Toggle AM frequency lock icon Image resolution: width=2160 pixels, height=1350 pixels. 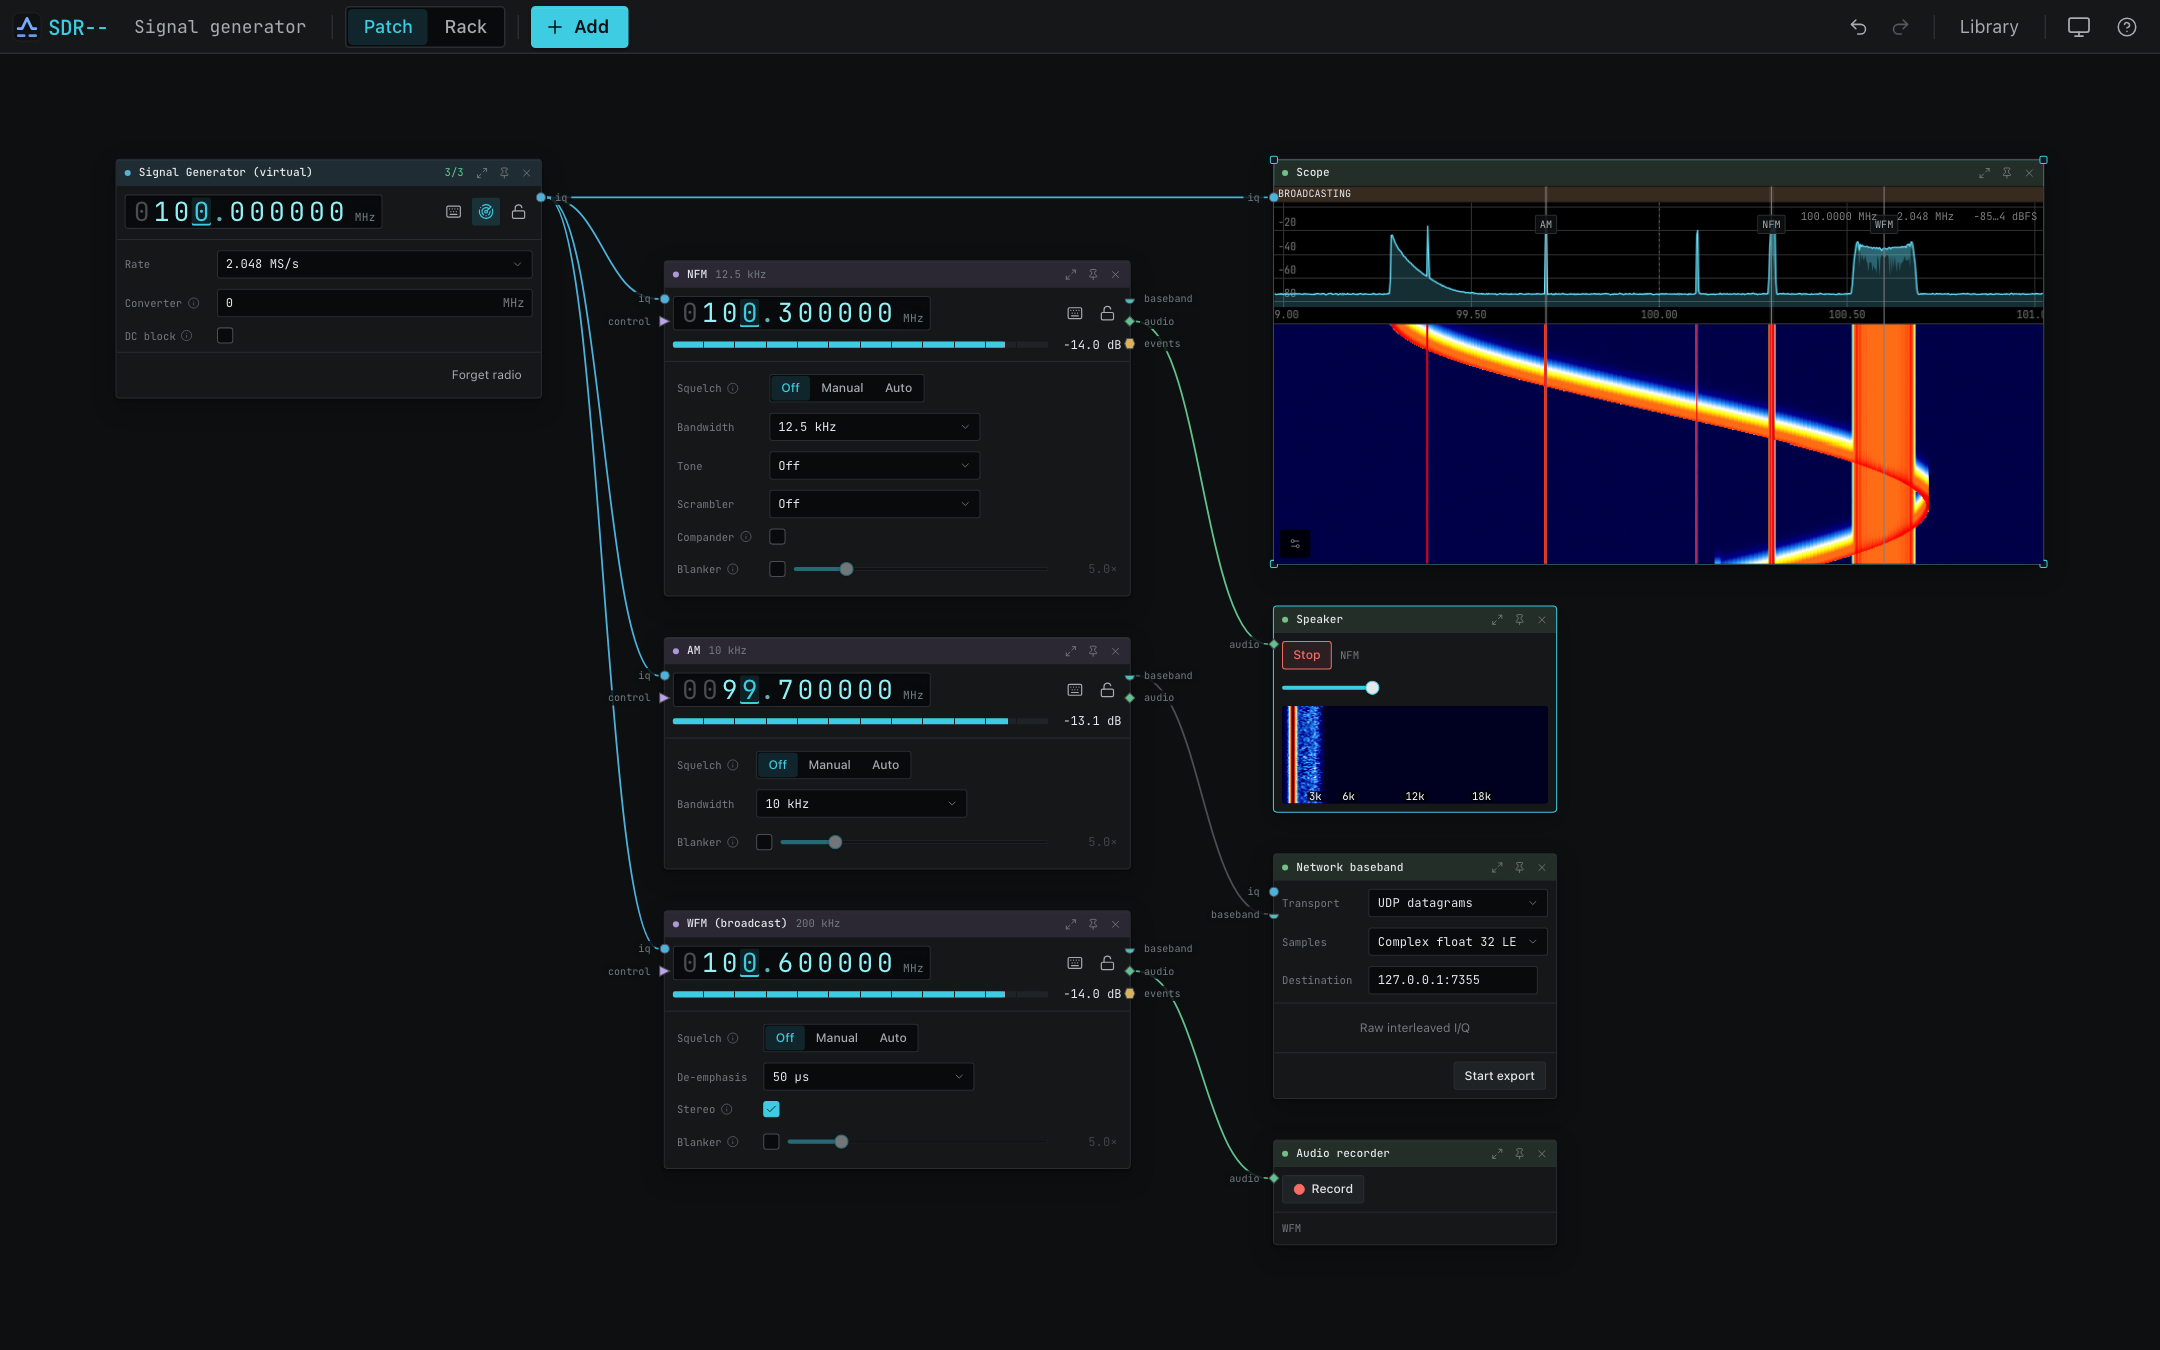[1107, 690]
